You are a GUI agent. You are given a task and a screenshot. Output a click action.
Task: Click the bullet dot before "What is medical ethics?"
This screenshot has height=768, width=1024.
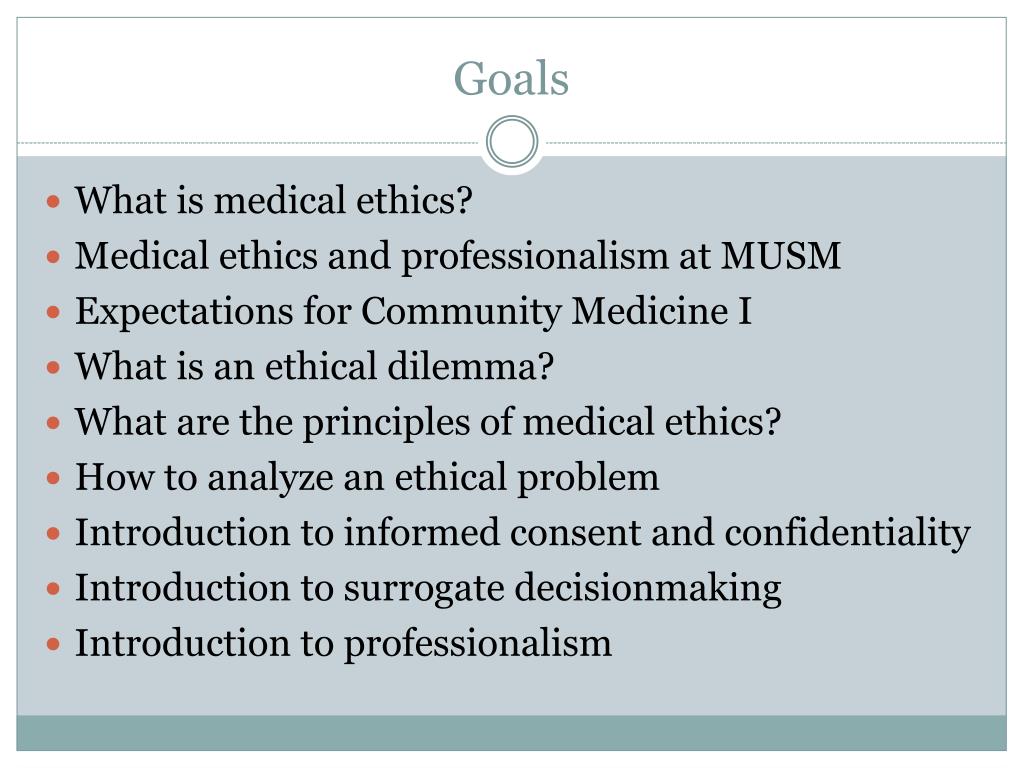[x=55, y=202]
